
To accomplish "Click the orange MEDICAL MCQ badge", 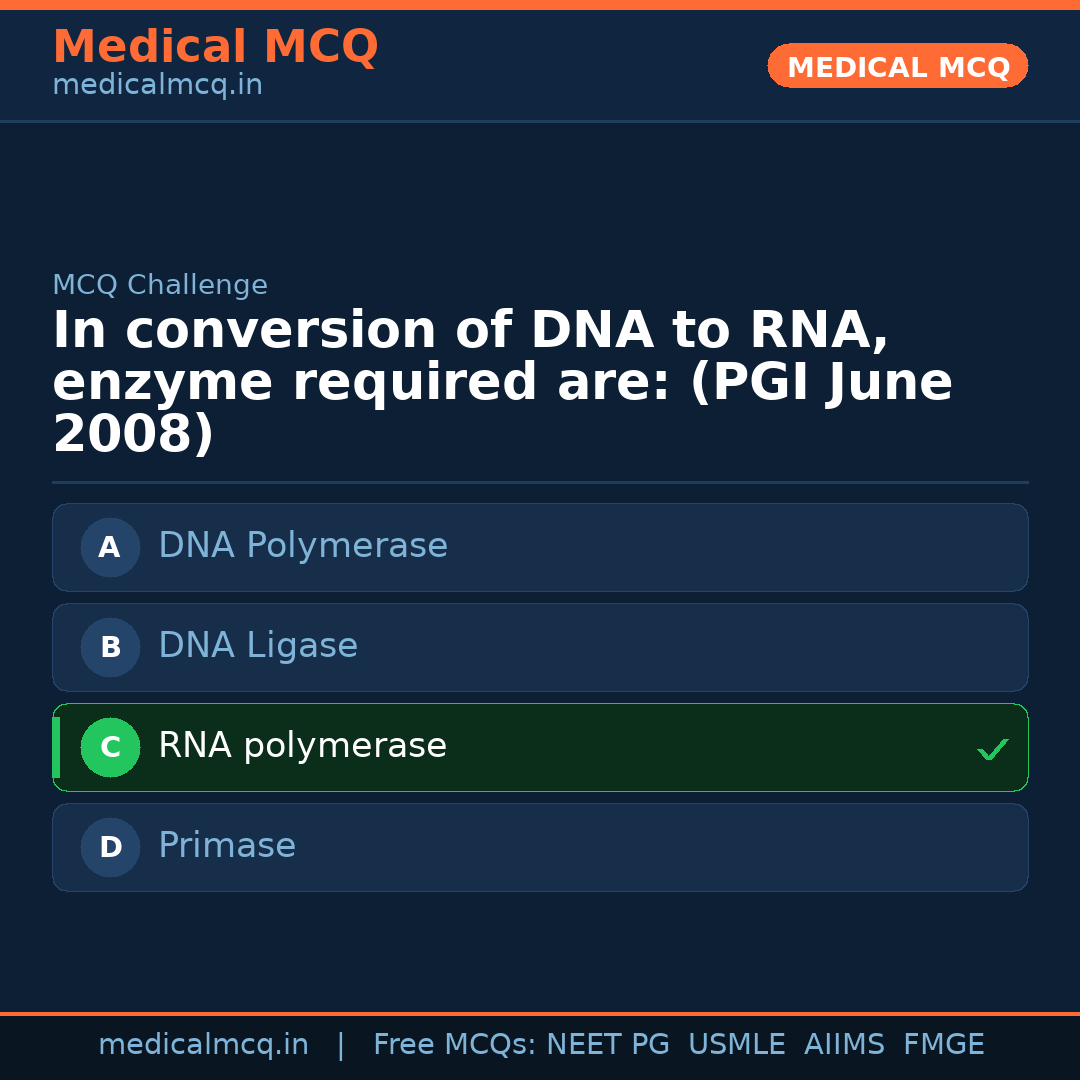I will [898, 66].
